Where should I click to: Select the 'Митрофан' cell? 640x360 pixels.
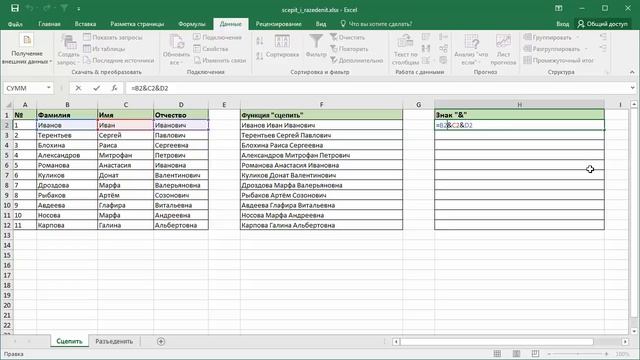tap(125, 155)
